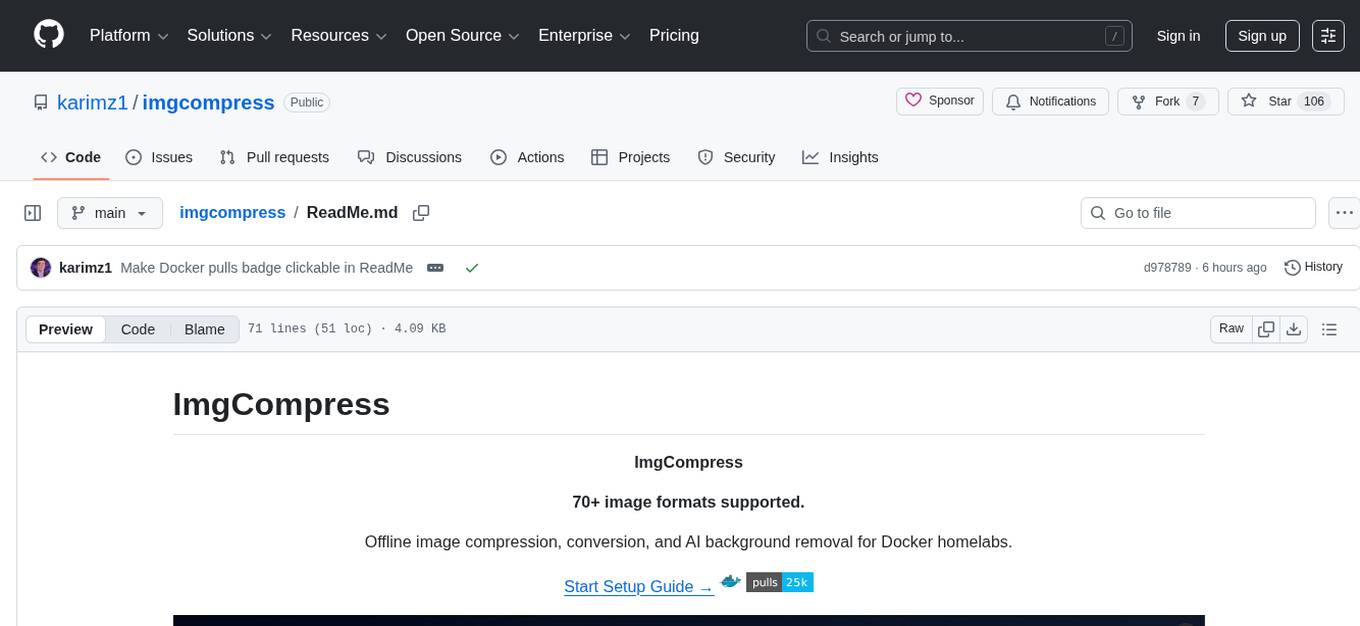Open the notifications bell
The height and width of the screenshot is (626, 1360).
pos(1013,101)
